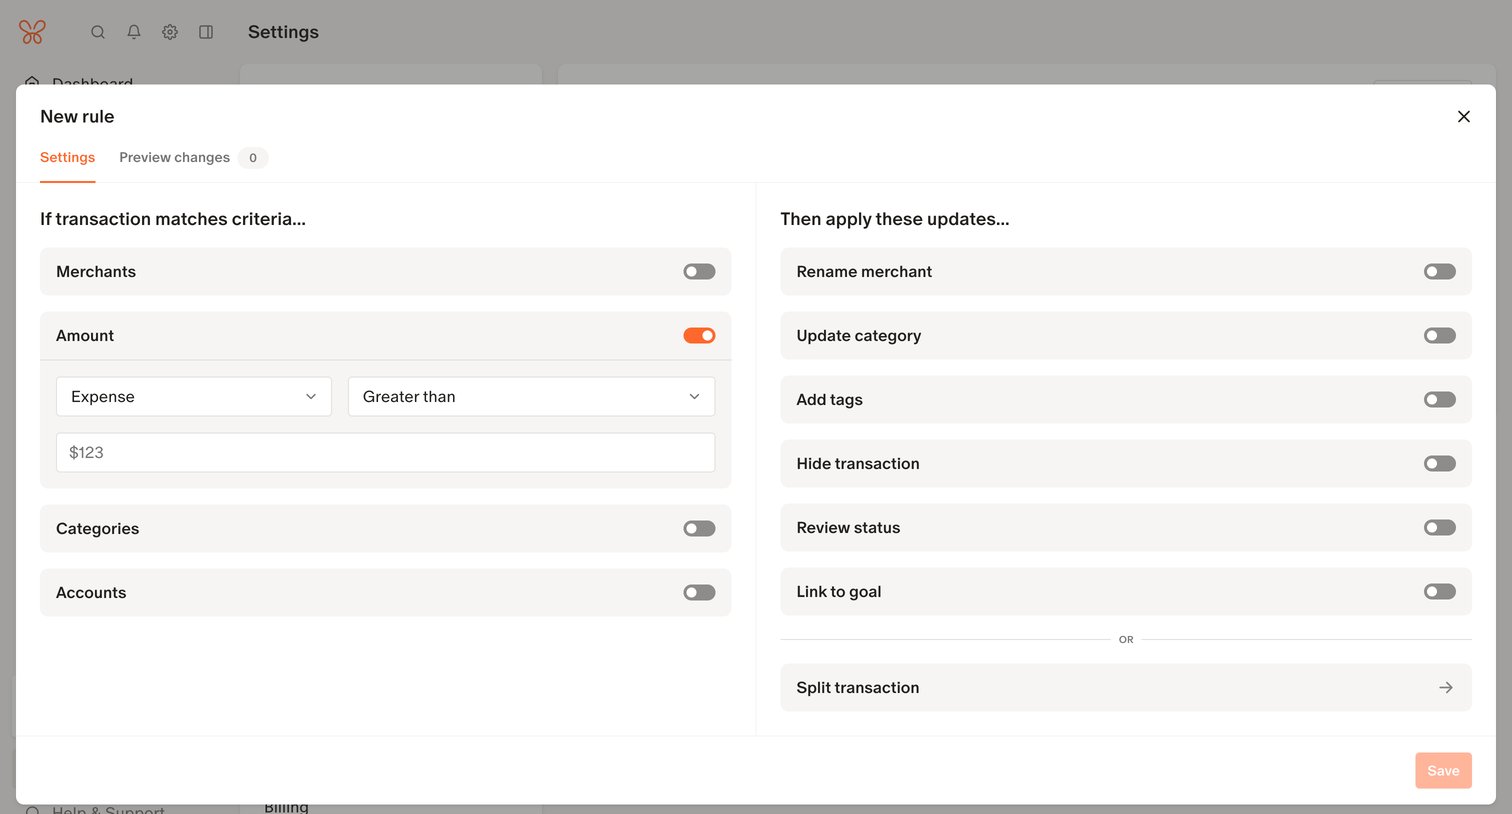Switch to Preview changes tab
Screen dimensions: 1512x814
[175, 158]
